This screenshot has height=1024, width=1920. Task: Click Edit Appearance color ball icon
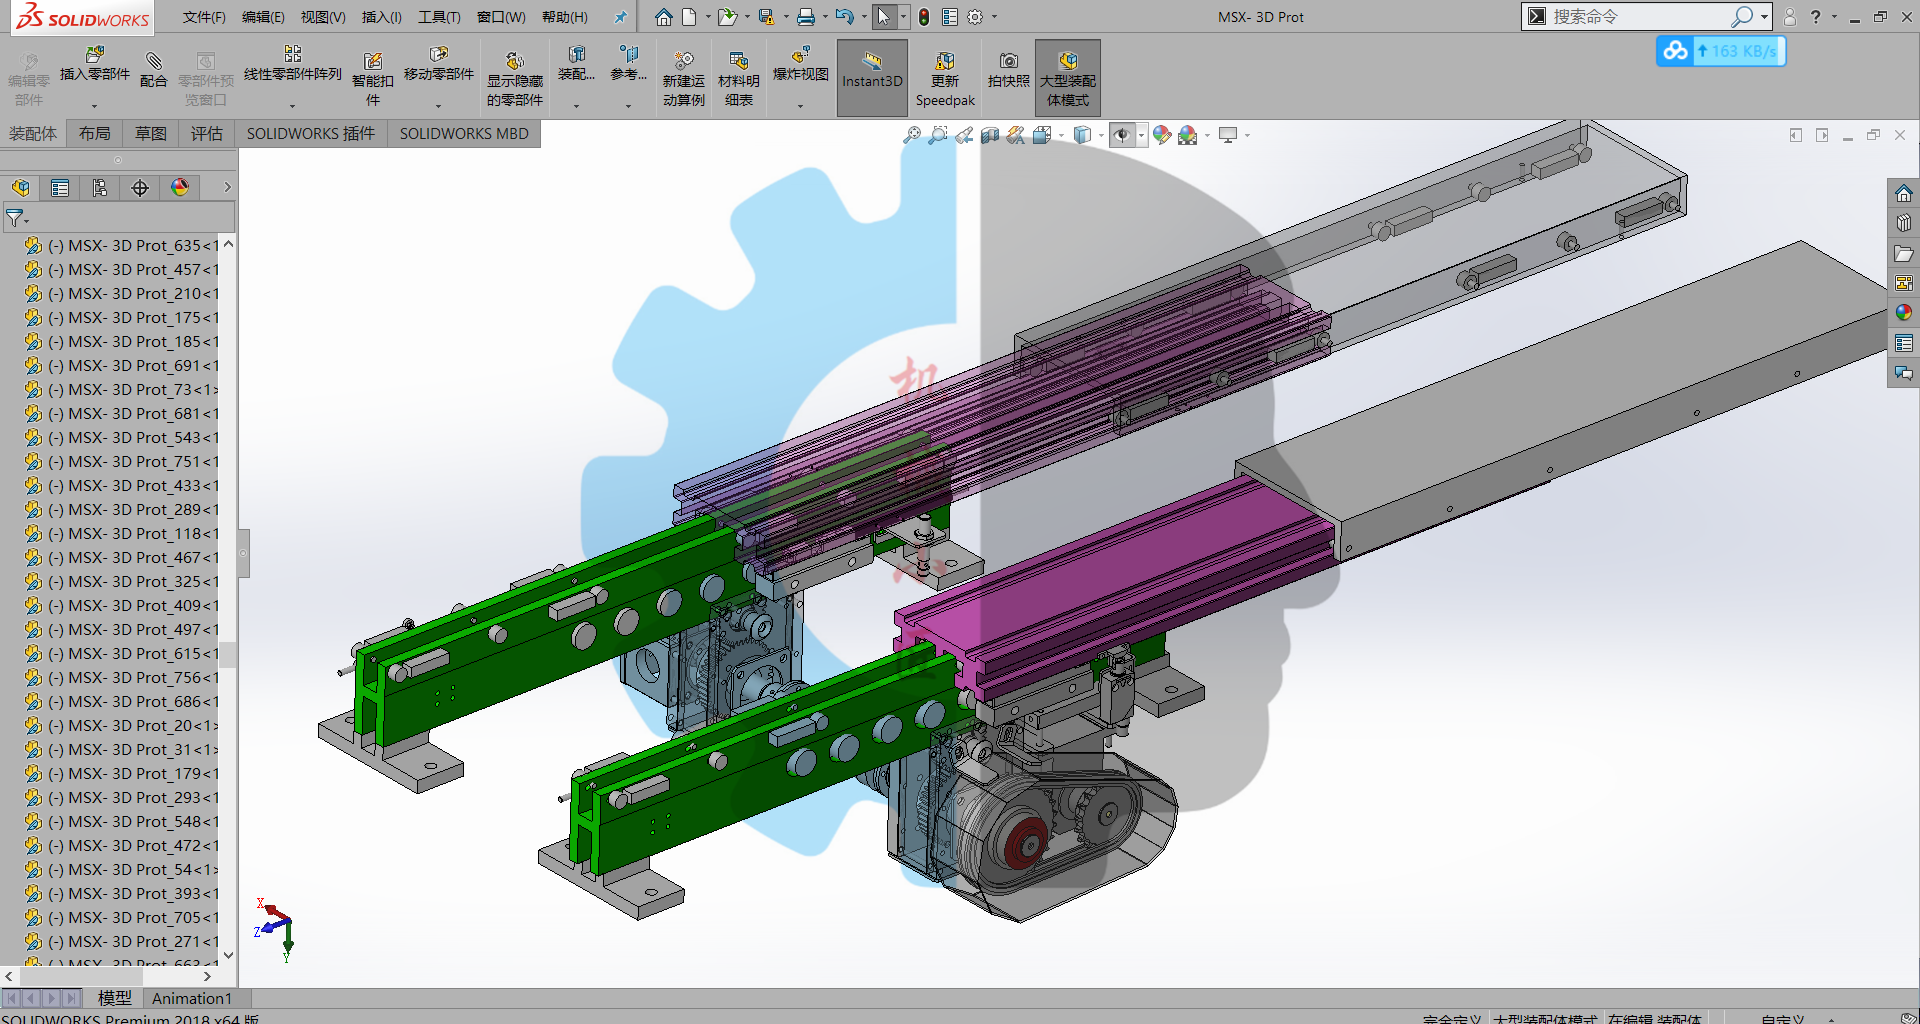[1161, 135]
